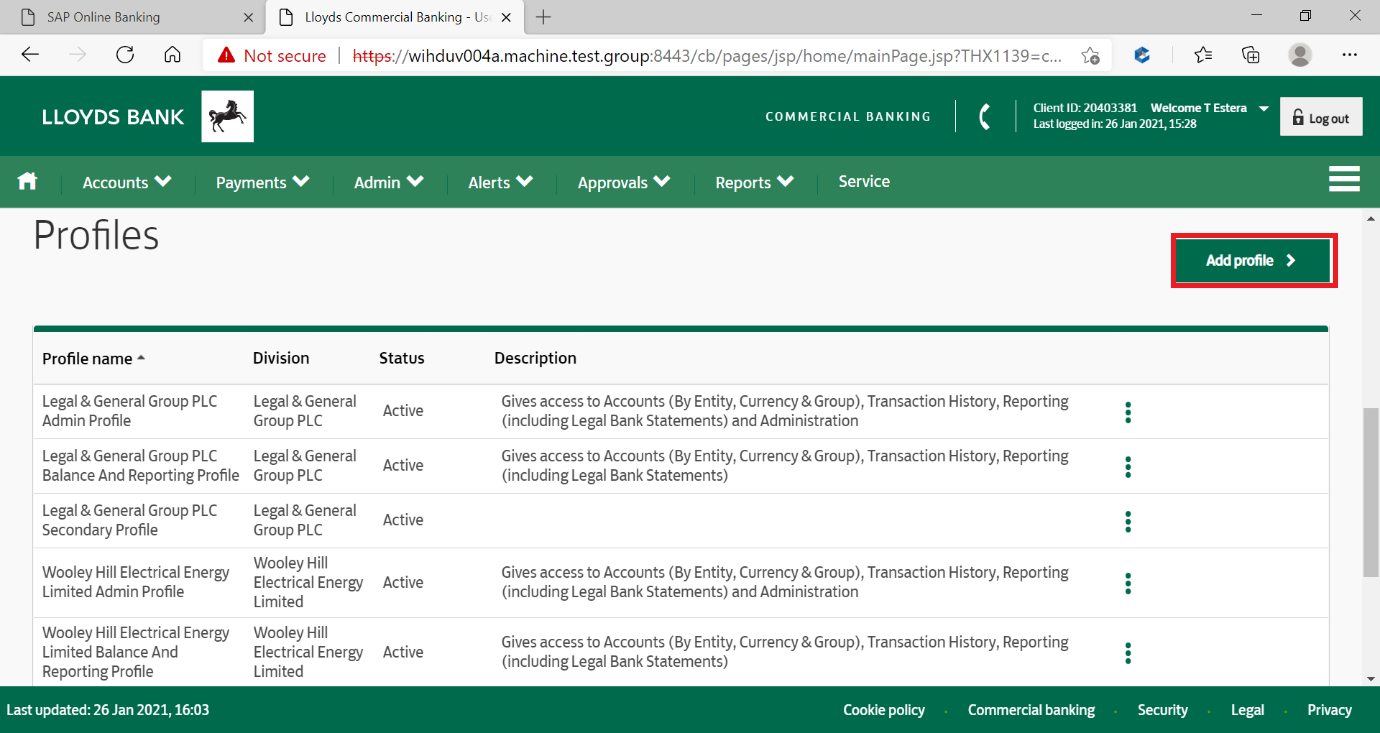Select Legal & General Group PLC Admin Profile name

[x=130, y=411]
